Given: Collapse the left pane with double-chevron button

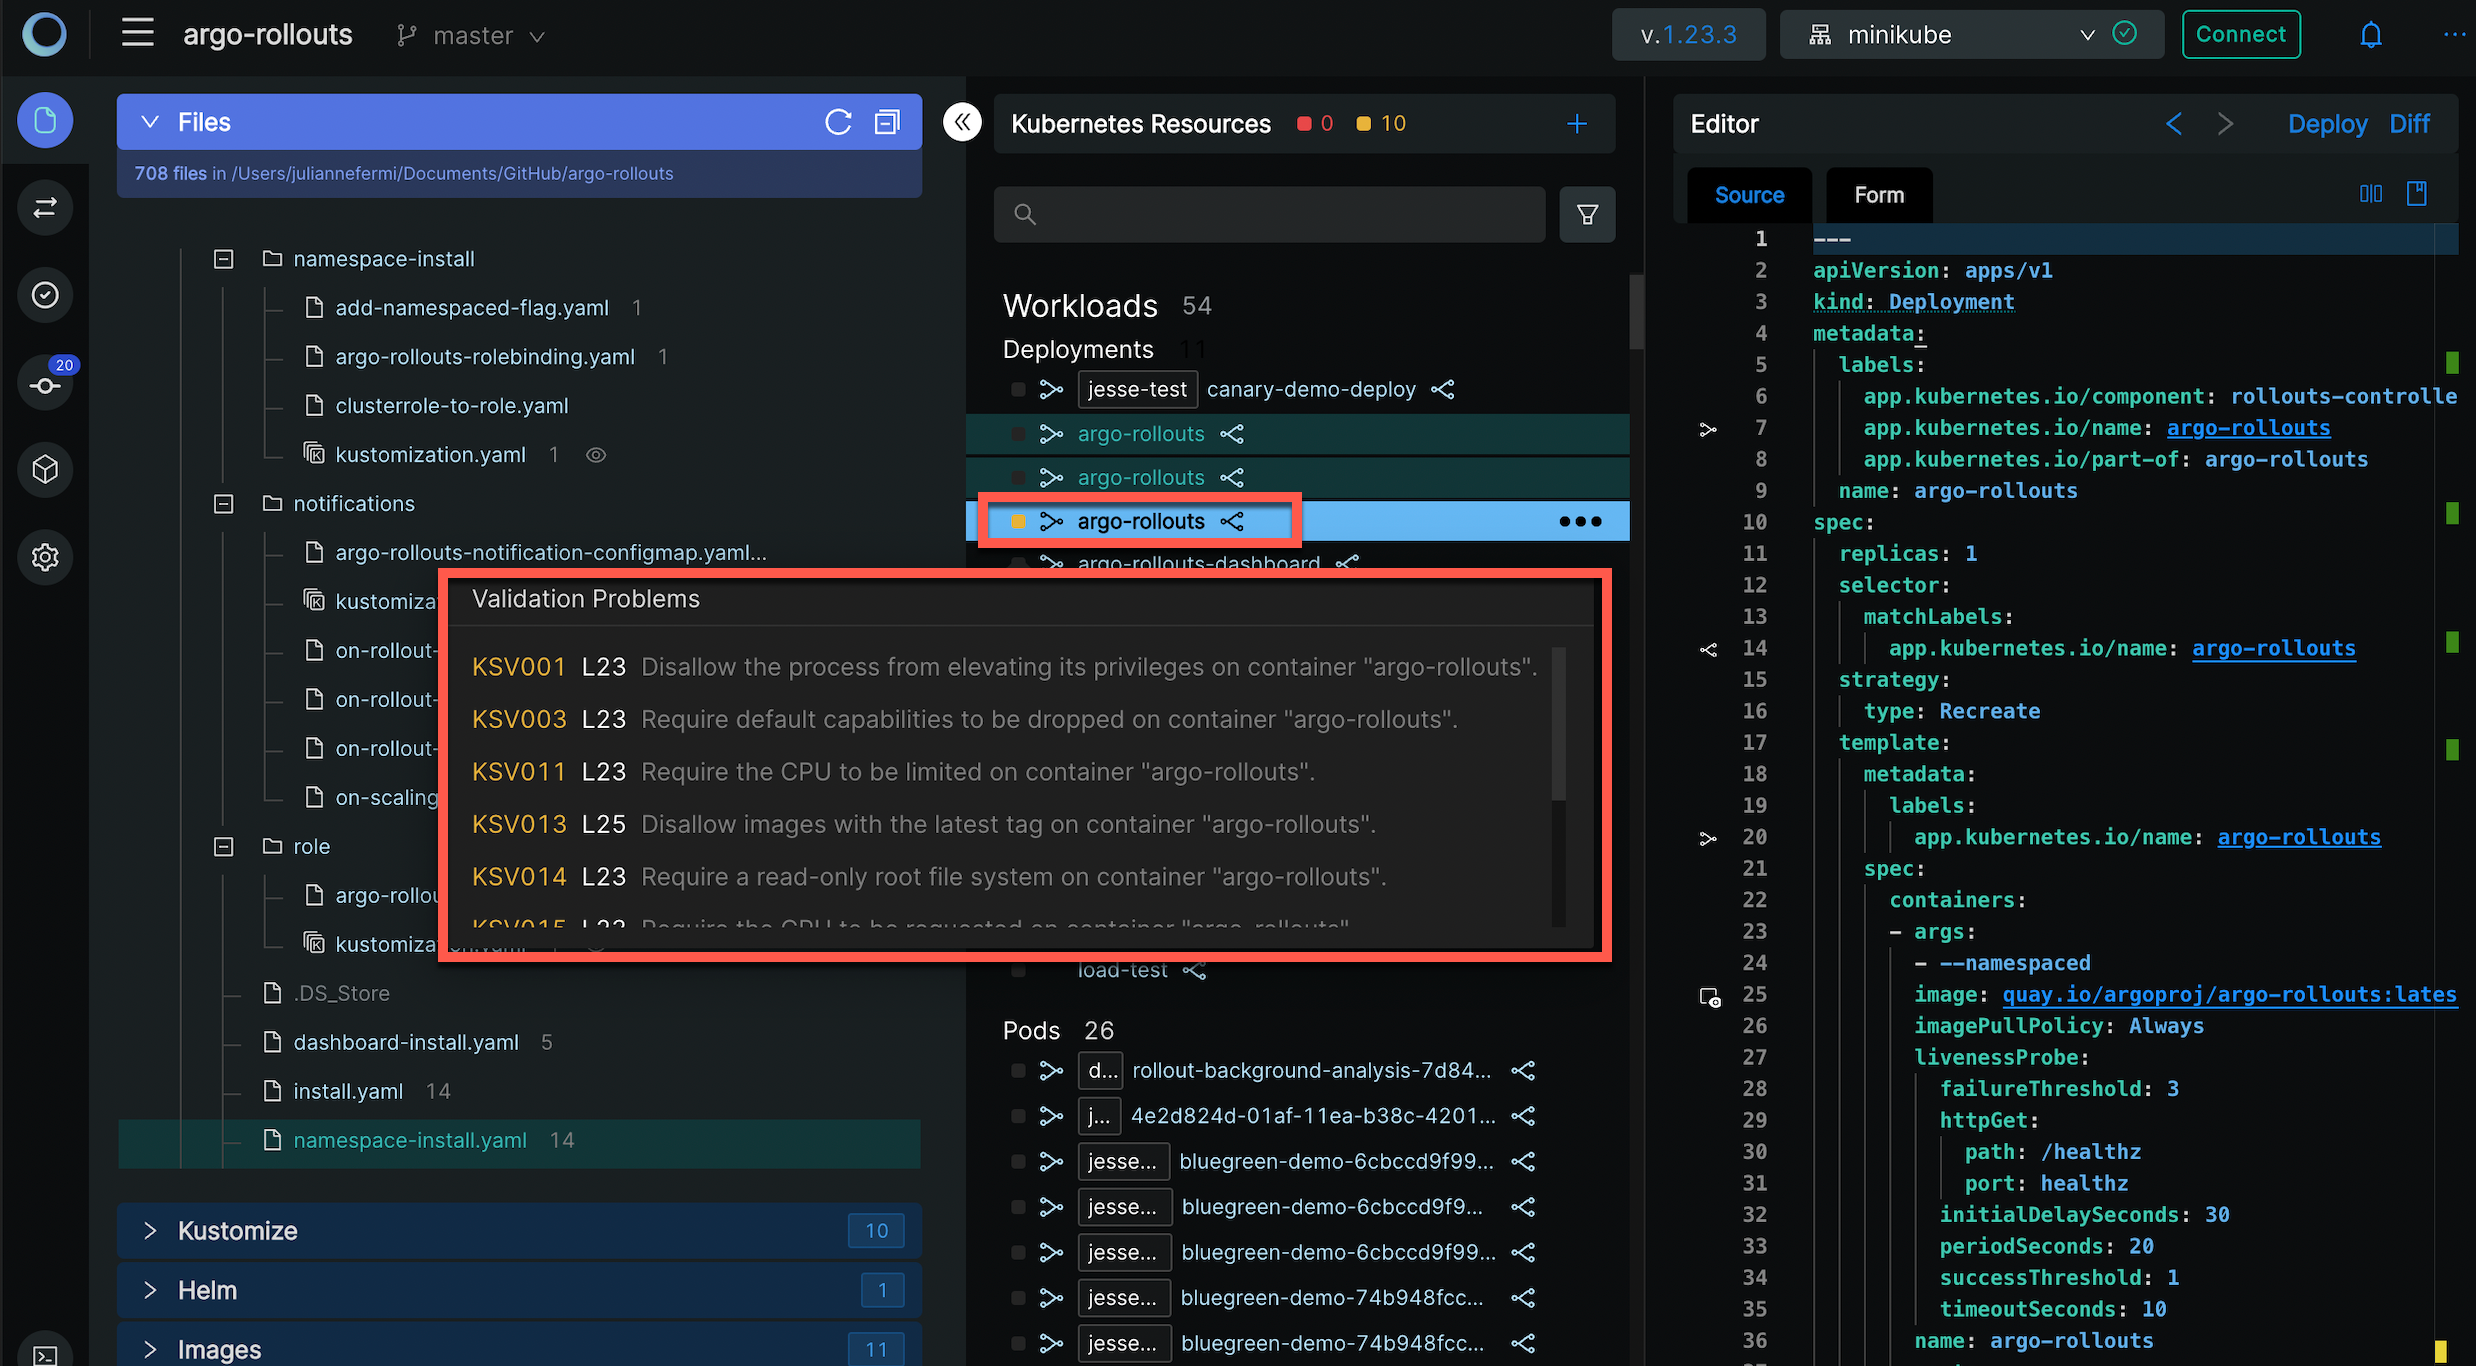Looking at the screenshot, I should coord(962,122).
